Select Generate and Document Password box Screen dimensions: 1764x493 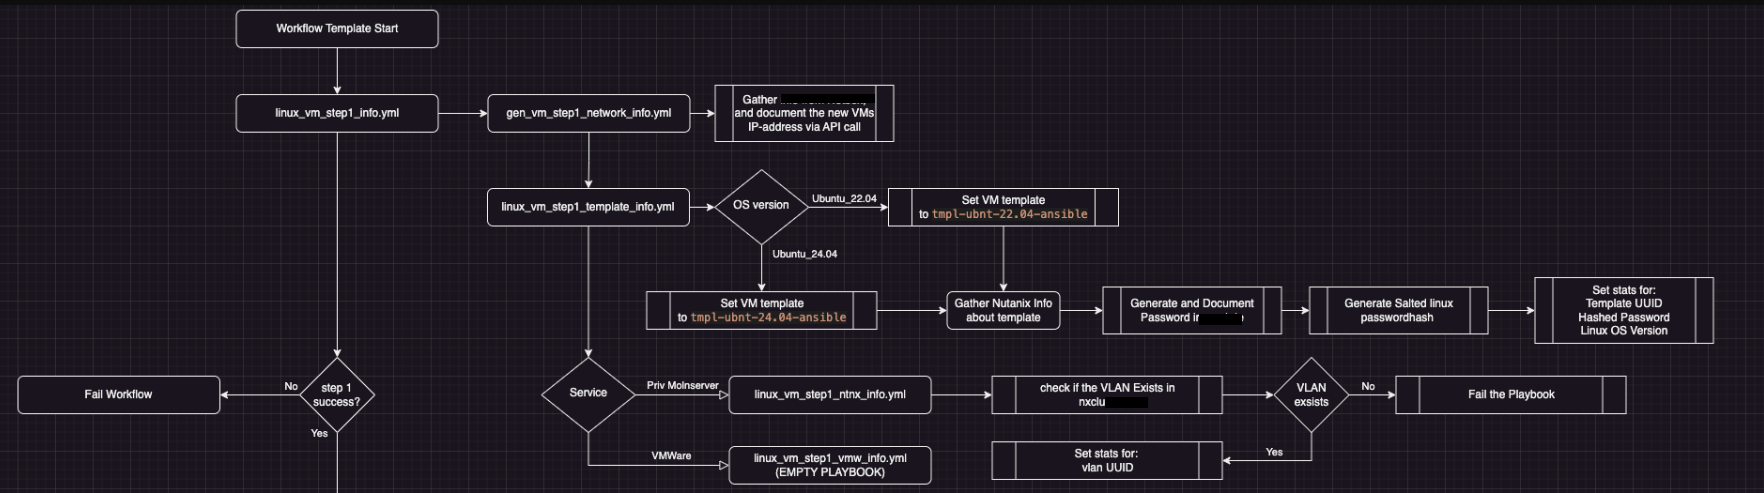tap(1192, 310)
